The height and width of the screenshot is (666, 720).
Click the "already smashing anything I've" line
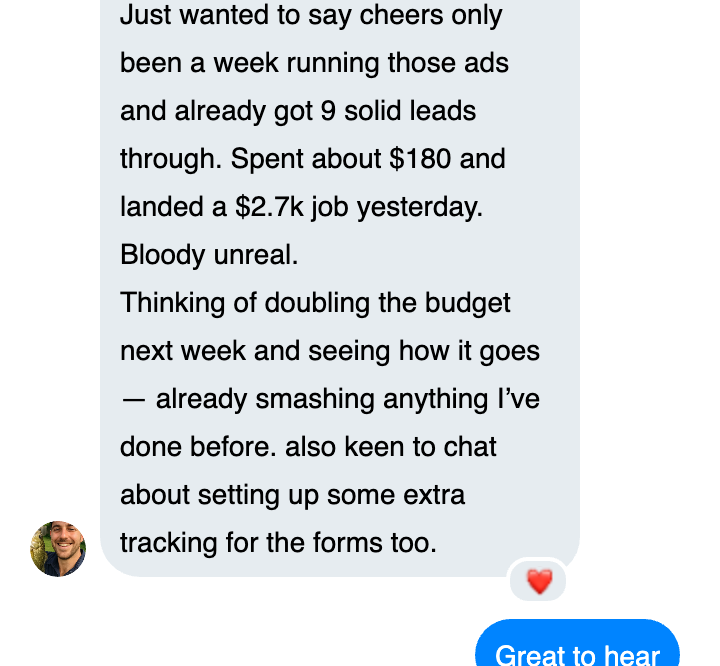tap(347, 399)
